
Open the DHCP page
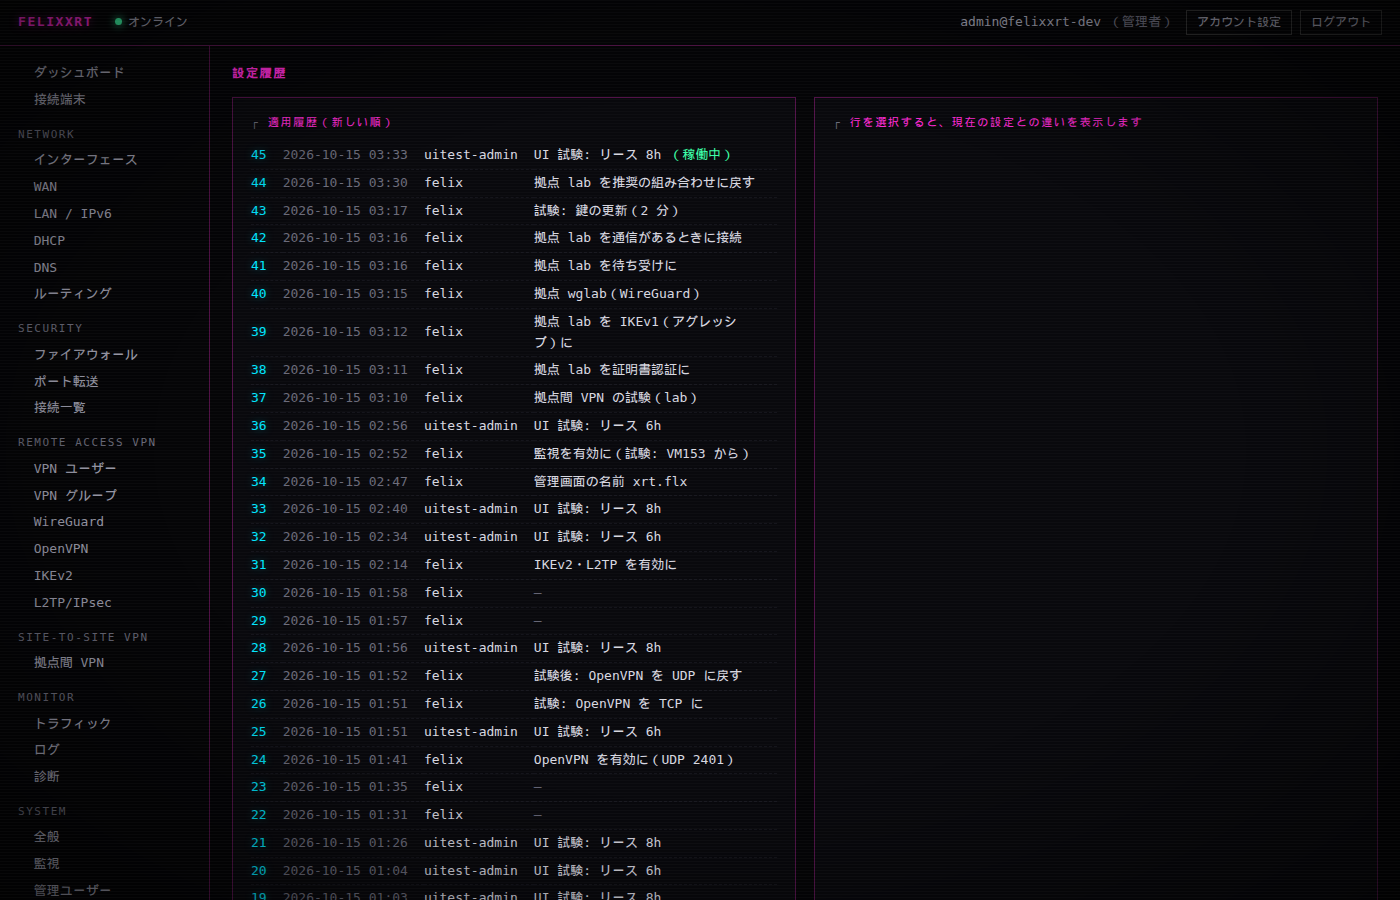coord(49,241)
